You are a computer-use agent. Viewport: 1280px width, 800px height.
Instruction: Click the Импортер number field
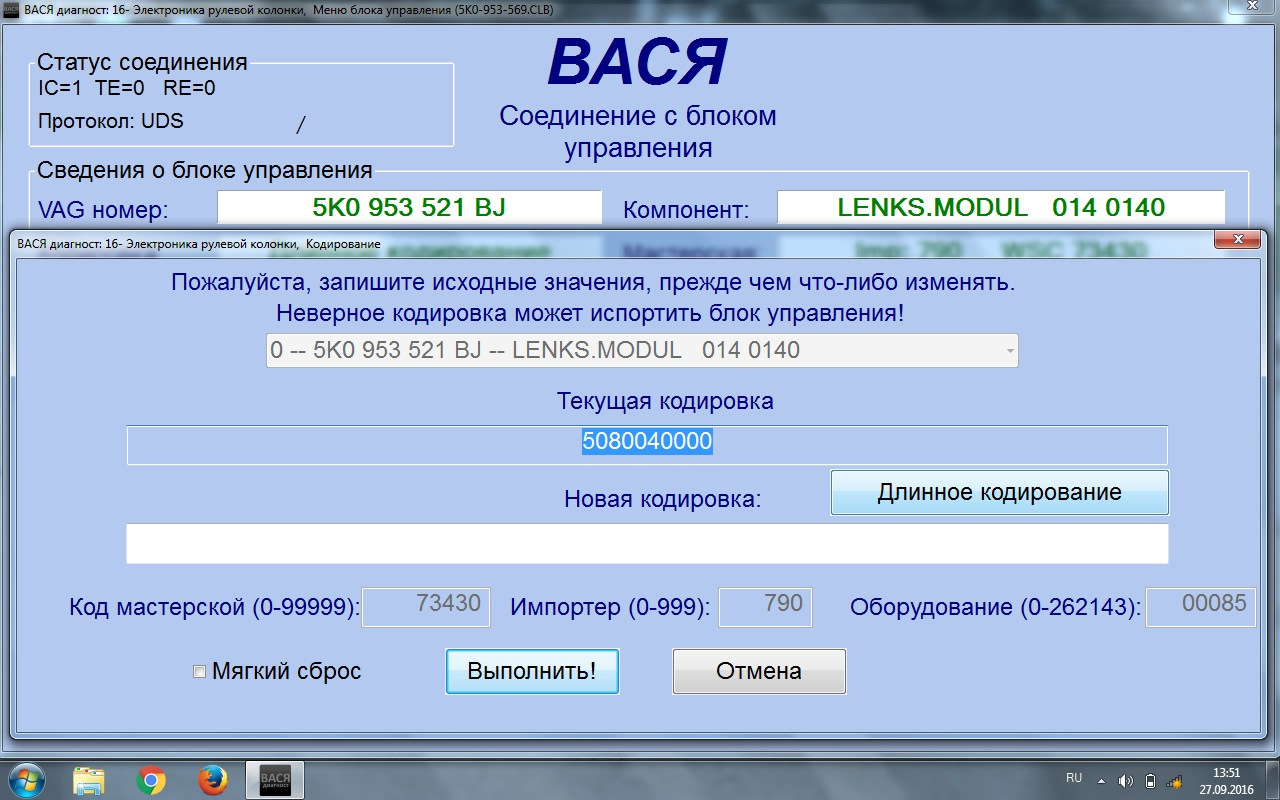pyautogui.click(x=766, y=607)
